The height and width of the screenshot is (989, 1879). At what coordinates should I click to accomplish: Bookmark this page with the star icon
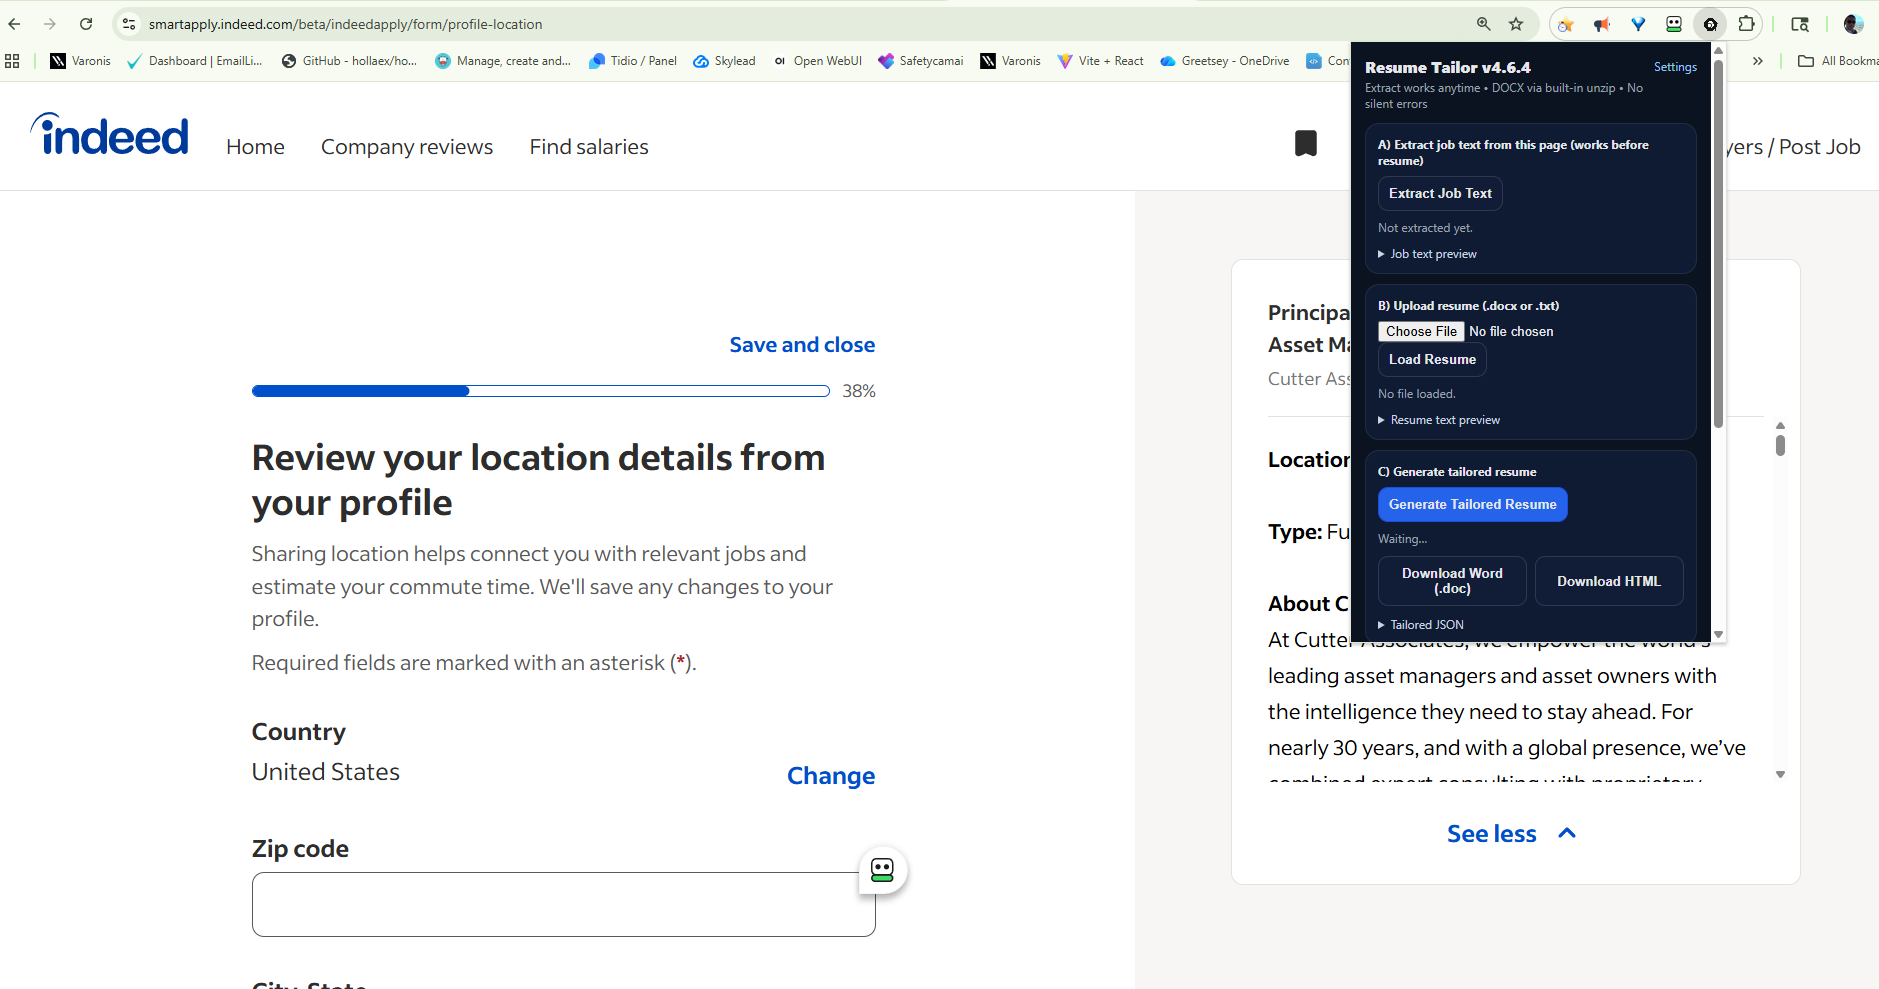coord(1516,24)
